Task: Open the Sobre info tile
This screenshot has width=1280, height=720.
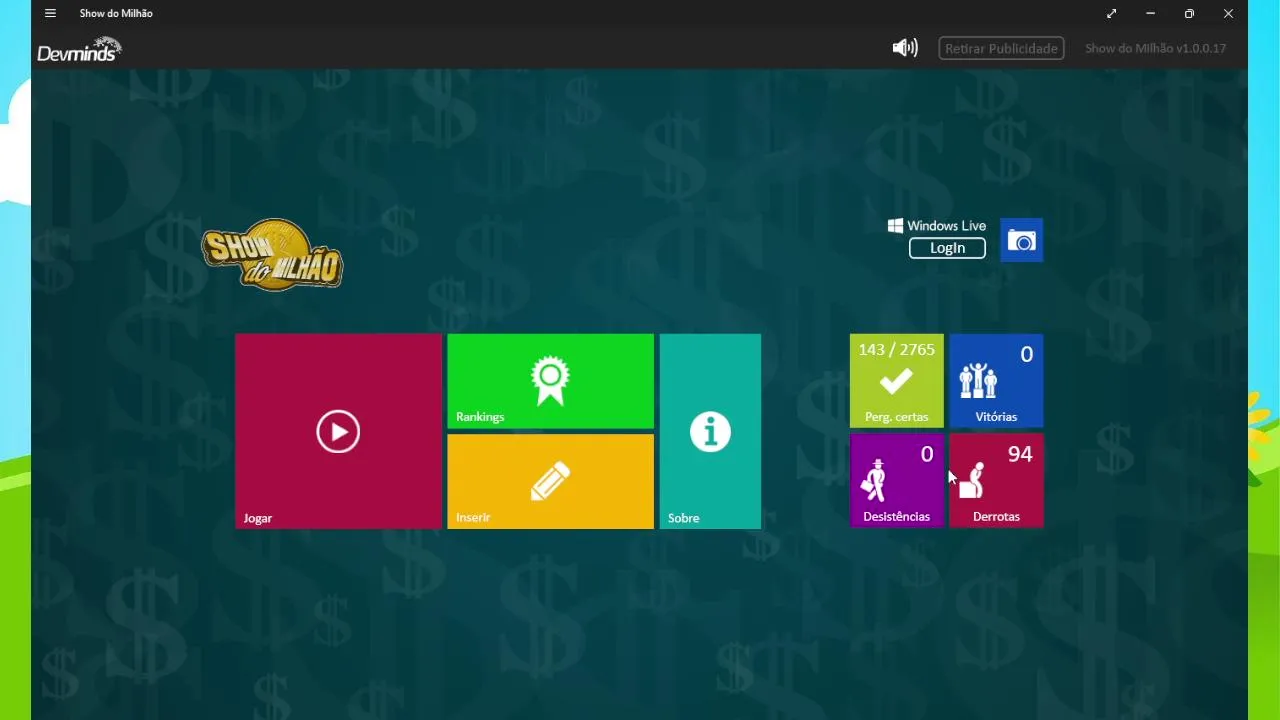Action: point(710,431)
